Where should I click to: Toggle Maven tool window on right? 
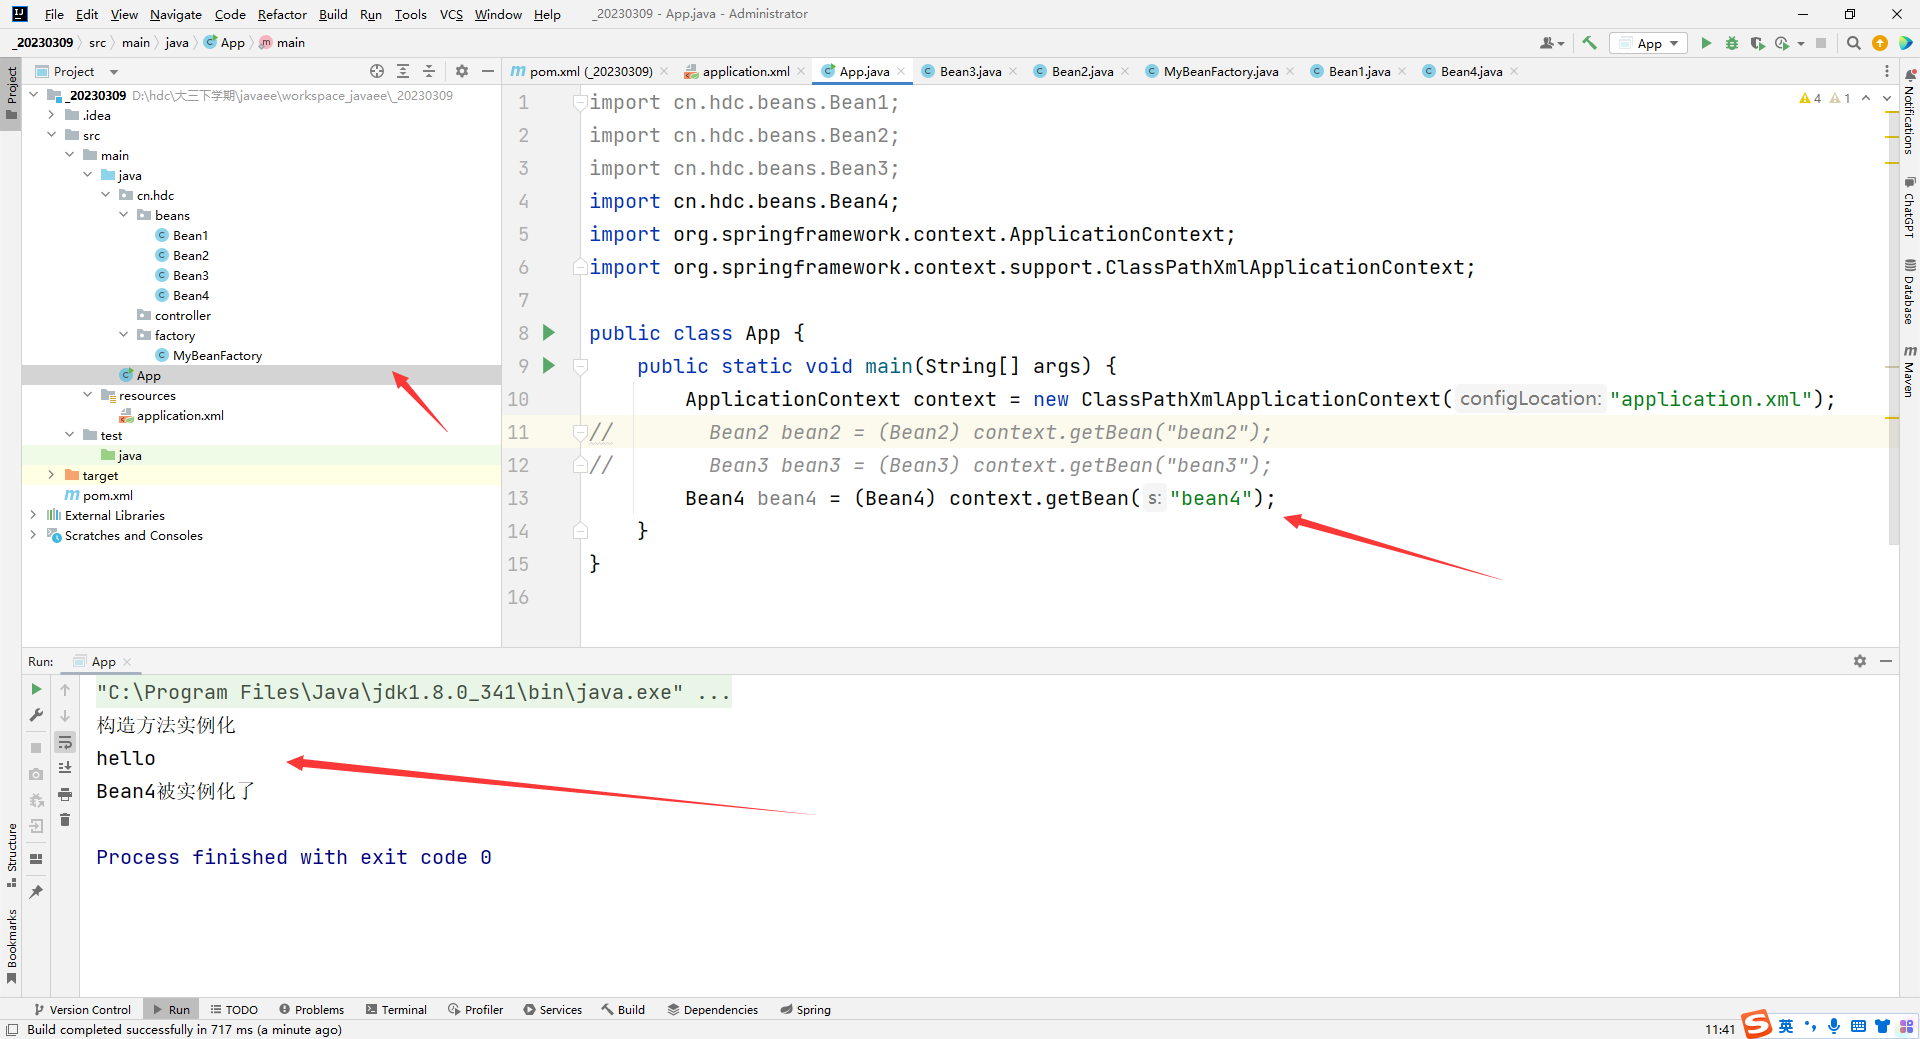(1909, 371)
